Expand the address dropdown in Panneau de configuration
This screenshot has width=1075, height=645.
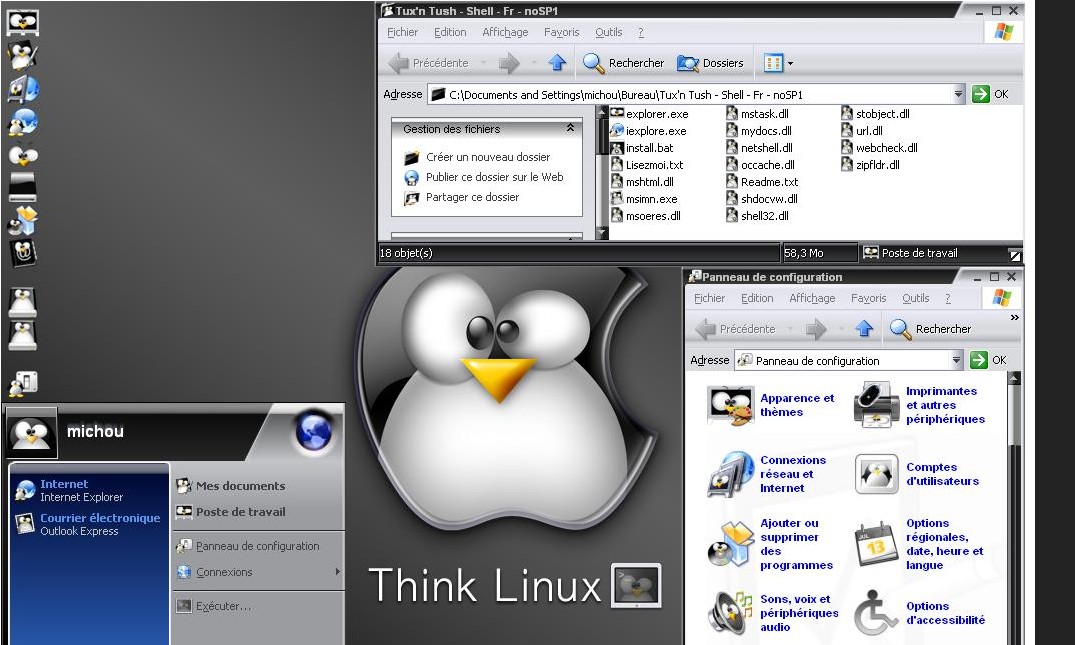click(956, 360)
